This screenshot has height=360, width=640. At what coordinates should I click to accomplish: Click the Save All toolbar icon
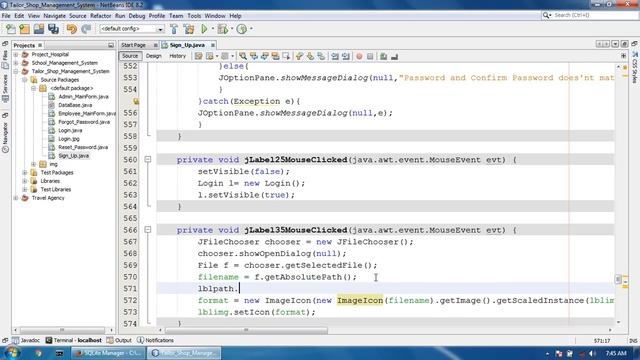(x=53, y=29)
